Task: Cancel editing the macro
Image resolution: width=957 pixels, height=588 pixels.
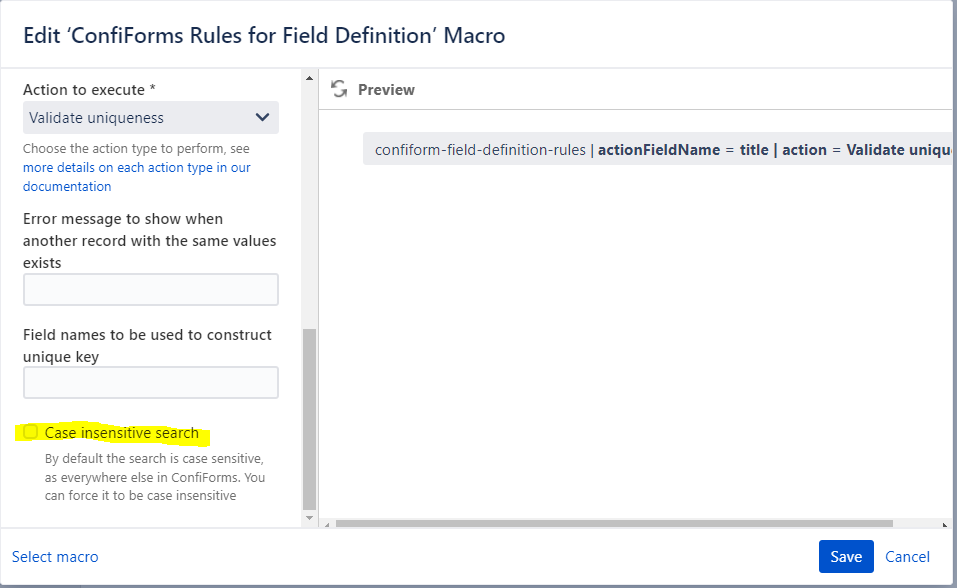Action: click(x=908, y=557)
